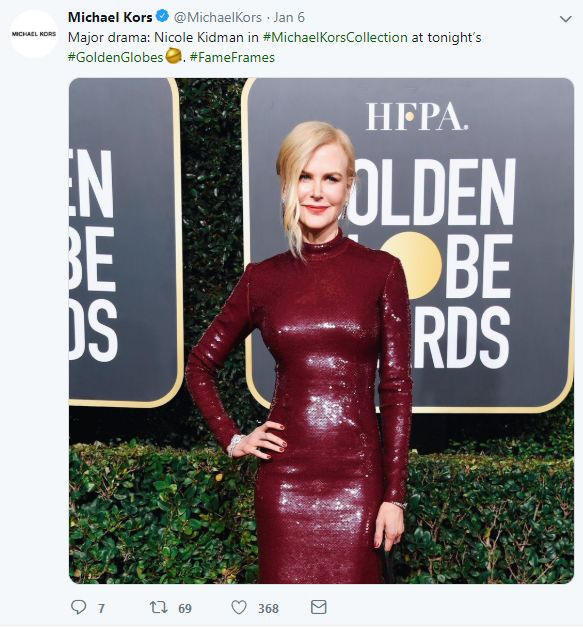Share tweet via envelope message icon
The width and height of the screenshot is (583, 628).
pyautogui.click(x=319, y=607)
